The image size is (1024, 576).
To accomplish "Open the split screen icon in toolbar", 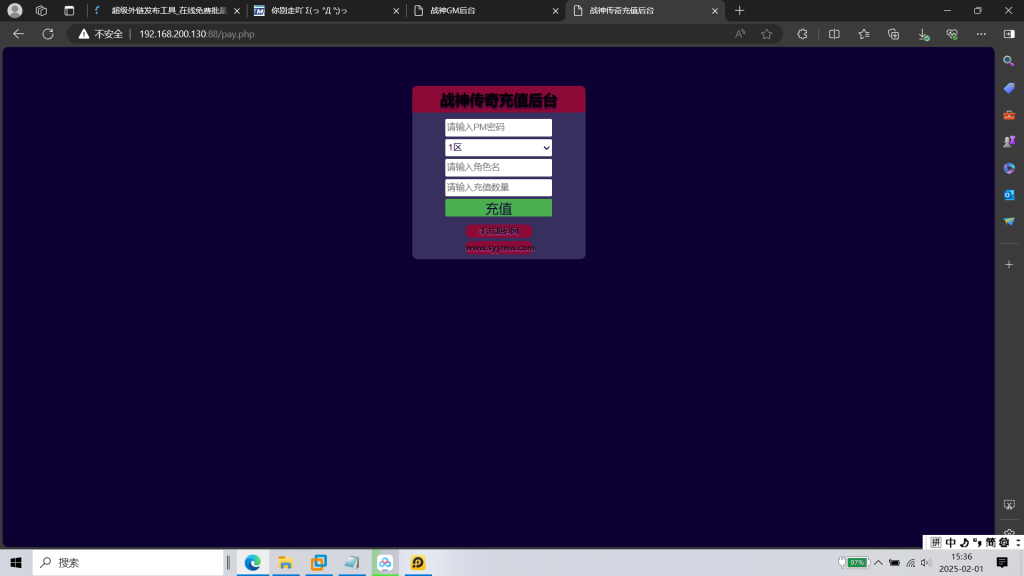I will (x=834, y=33).
